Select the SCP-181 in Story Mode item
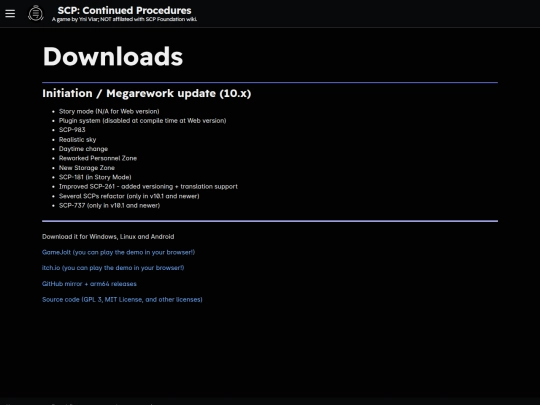This screenshot has width=540, height=405. (95, 177)
